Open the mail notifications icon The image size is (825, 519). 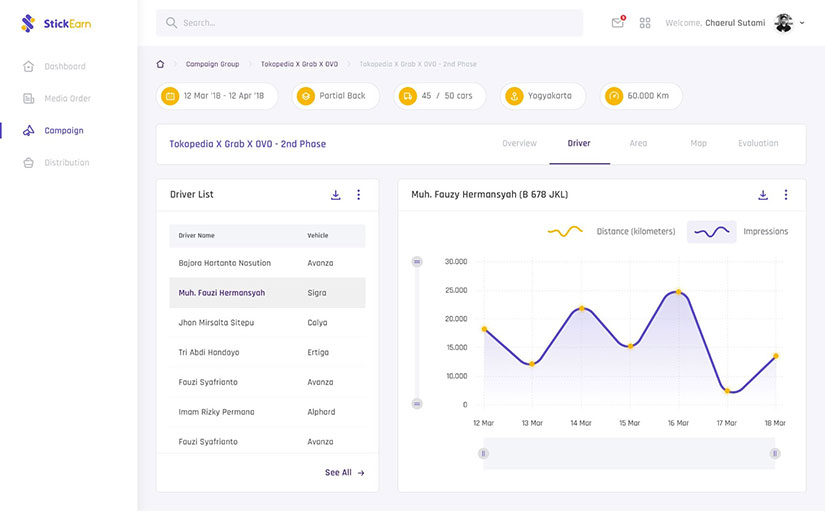617,23
